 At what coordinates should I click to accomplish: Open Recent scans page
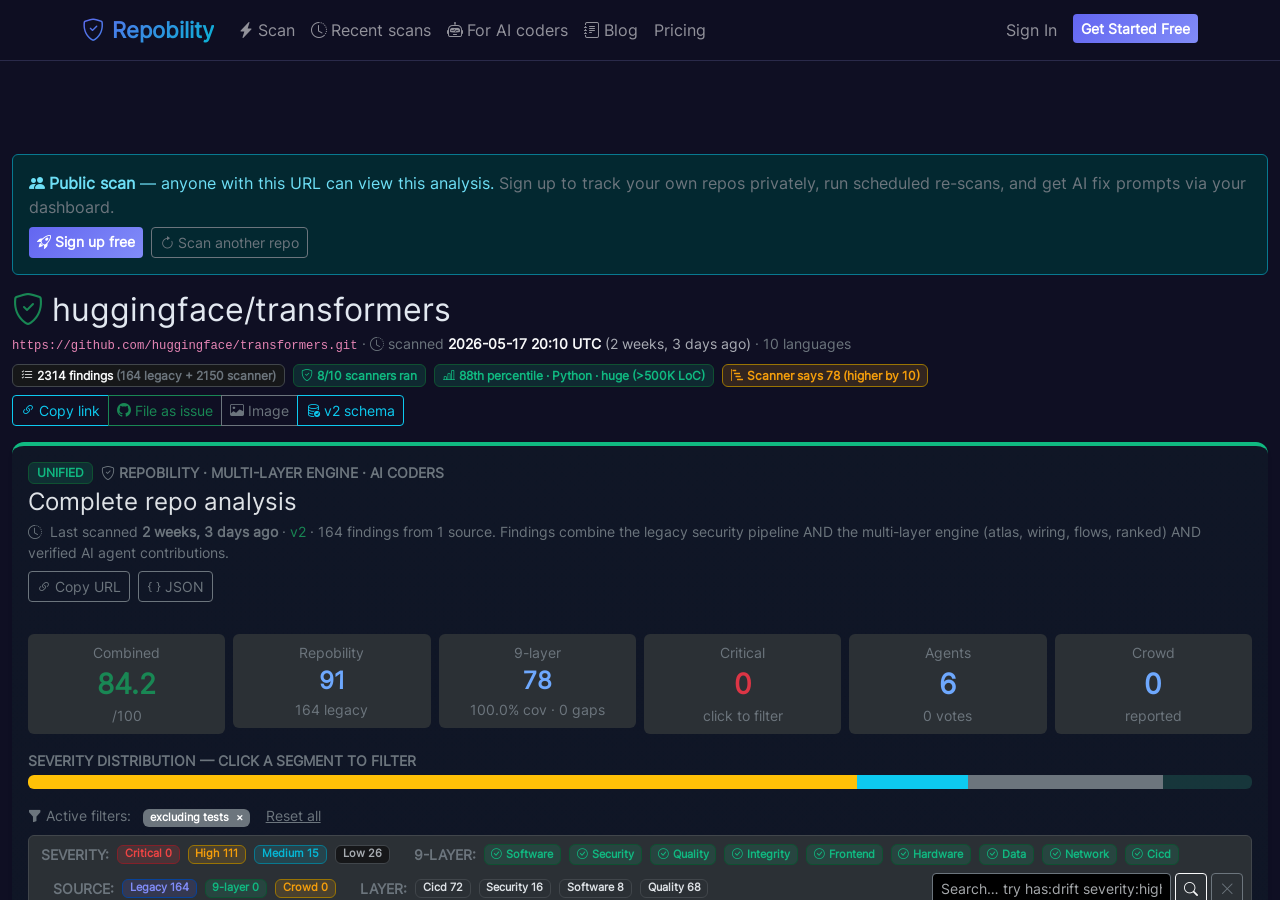(x=371, y=30)
